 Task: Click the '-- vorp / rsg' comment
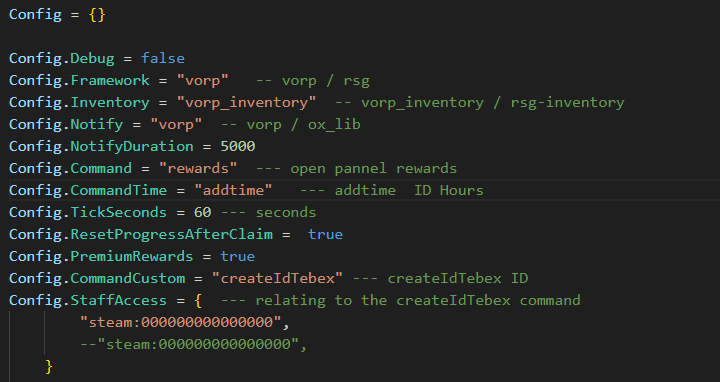click(x=313, y=80)
